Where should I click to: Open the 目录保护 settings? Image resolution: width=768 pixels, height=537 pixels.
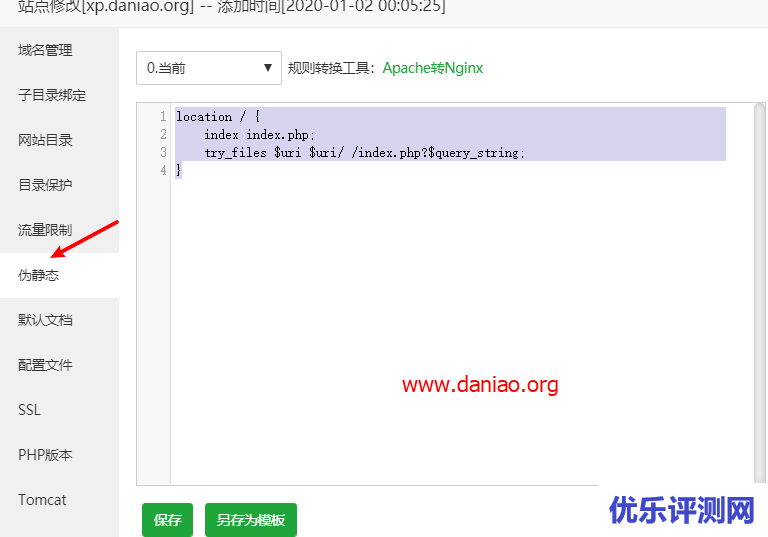point(46,185)
